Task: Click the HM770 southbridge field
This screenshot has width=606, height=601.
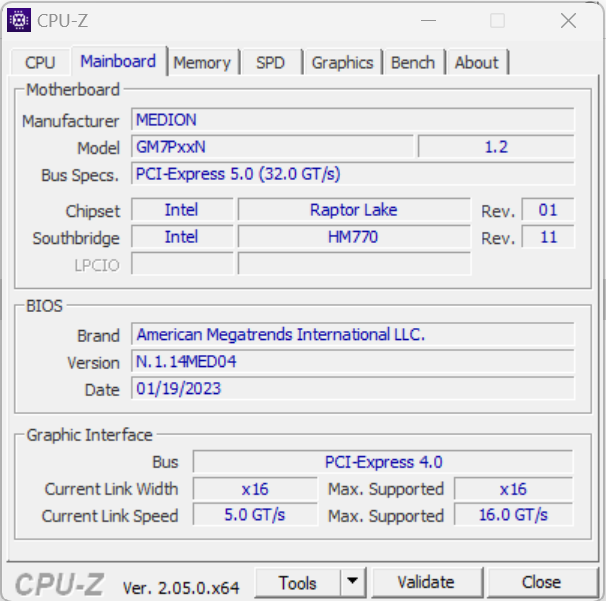Action: pyautogui.click(x=354, y=237)
